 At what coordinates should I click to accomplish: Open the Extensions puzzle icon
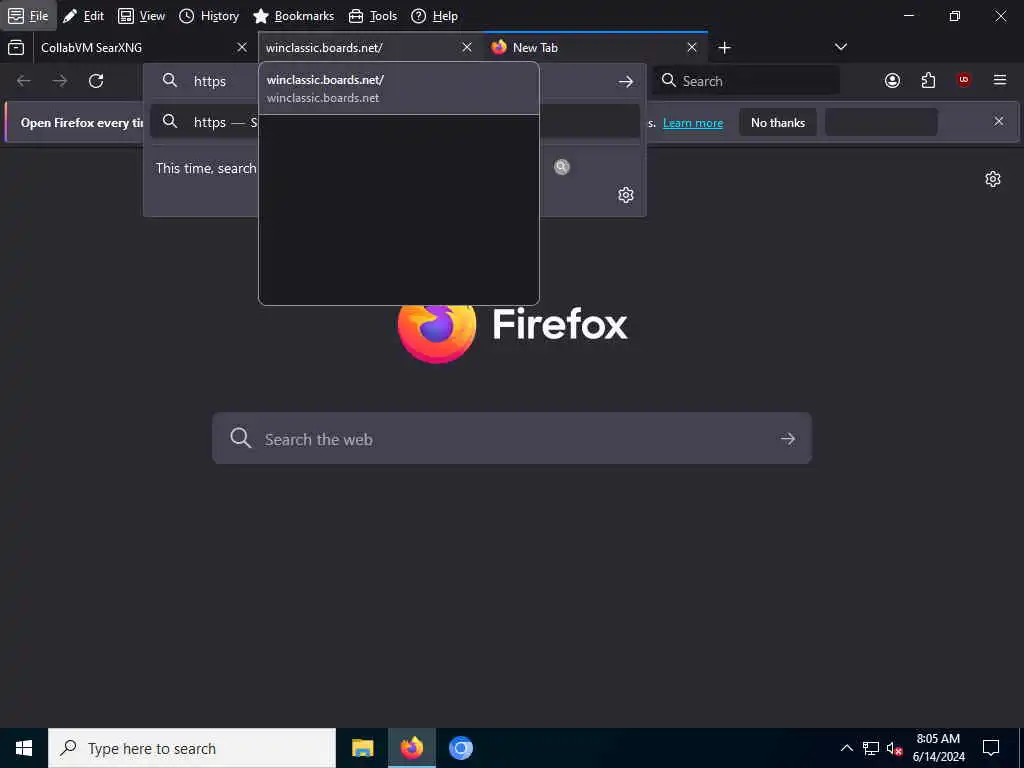(928, 80)
